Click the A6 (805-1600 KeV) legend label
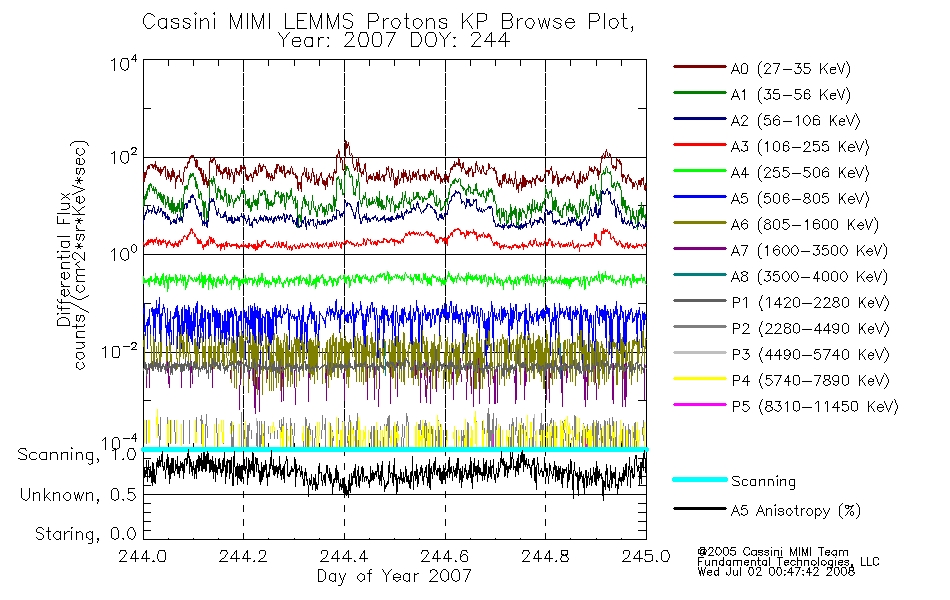 pyautogui.click(x=805, y=225)
